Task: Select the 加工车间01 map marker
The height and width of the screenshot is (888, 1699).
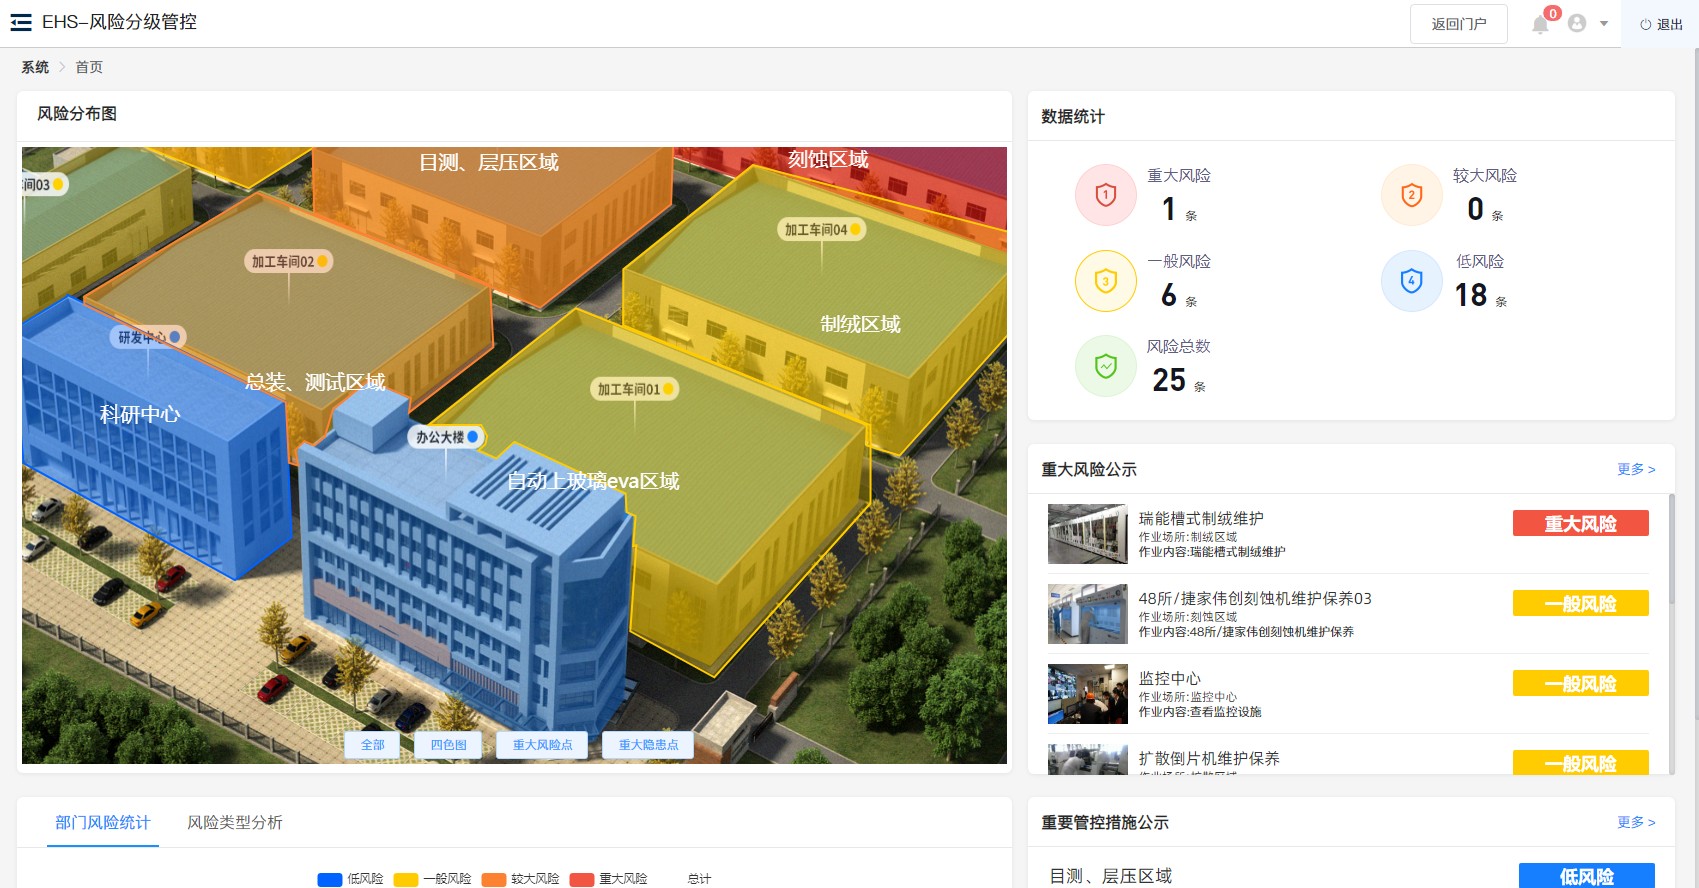Action: coord(635,389)
